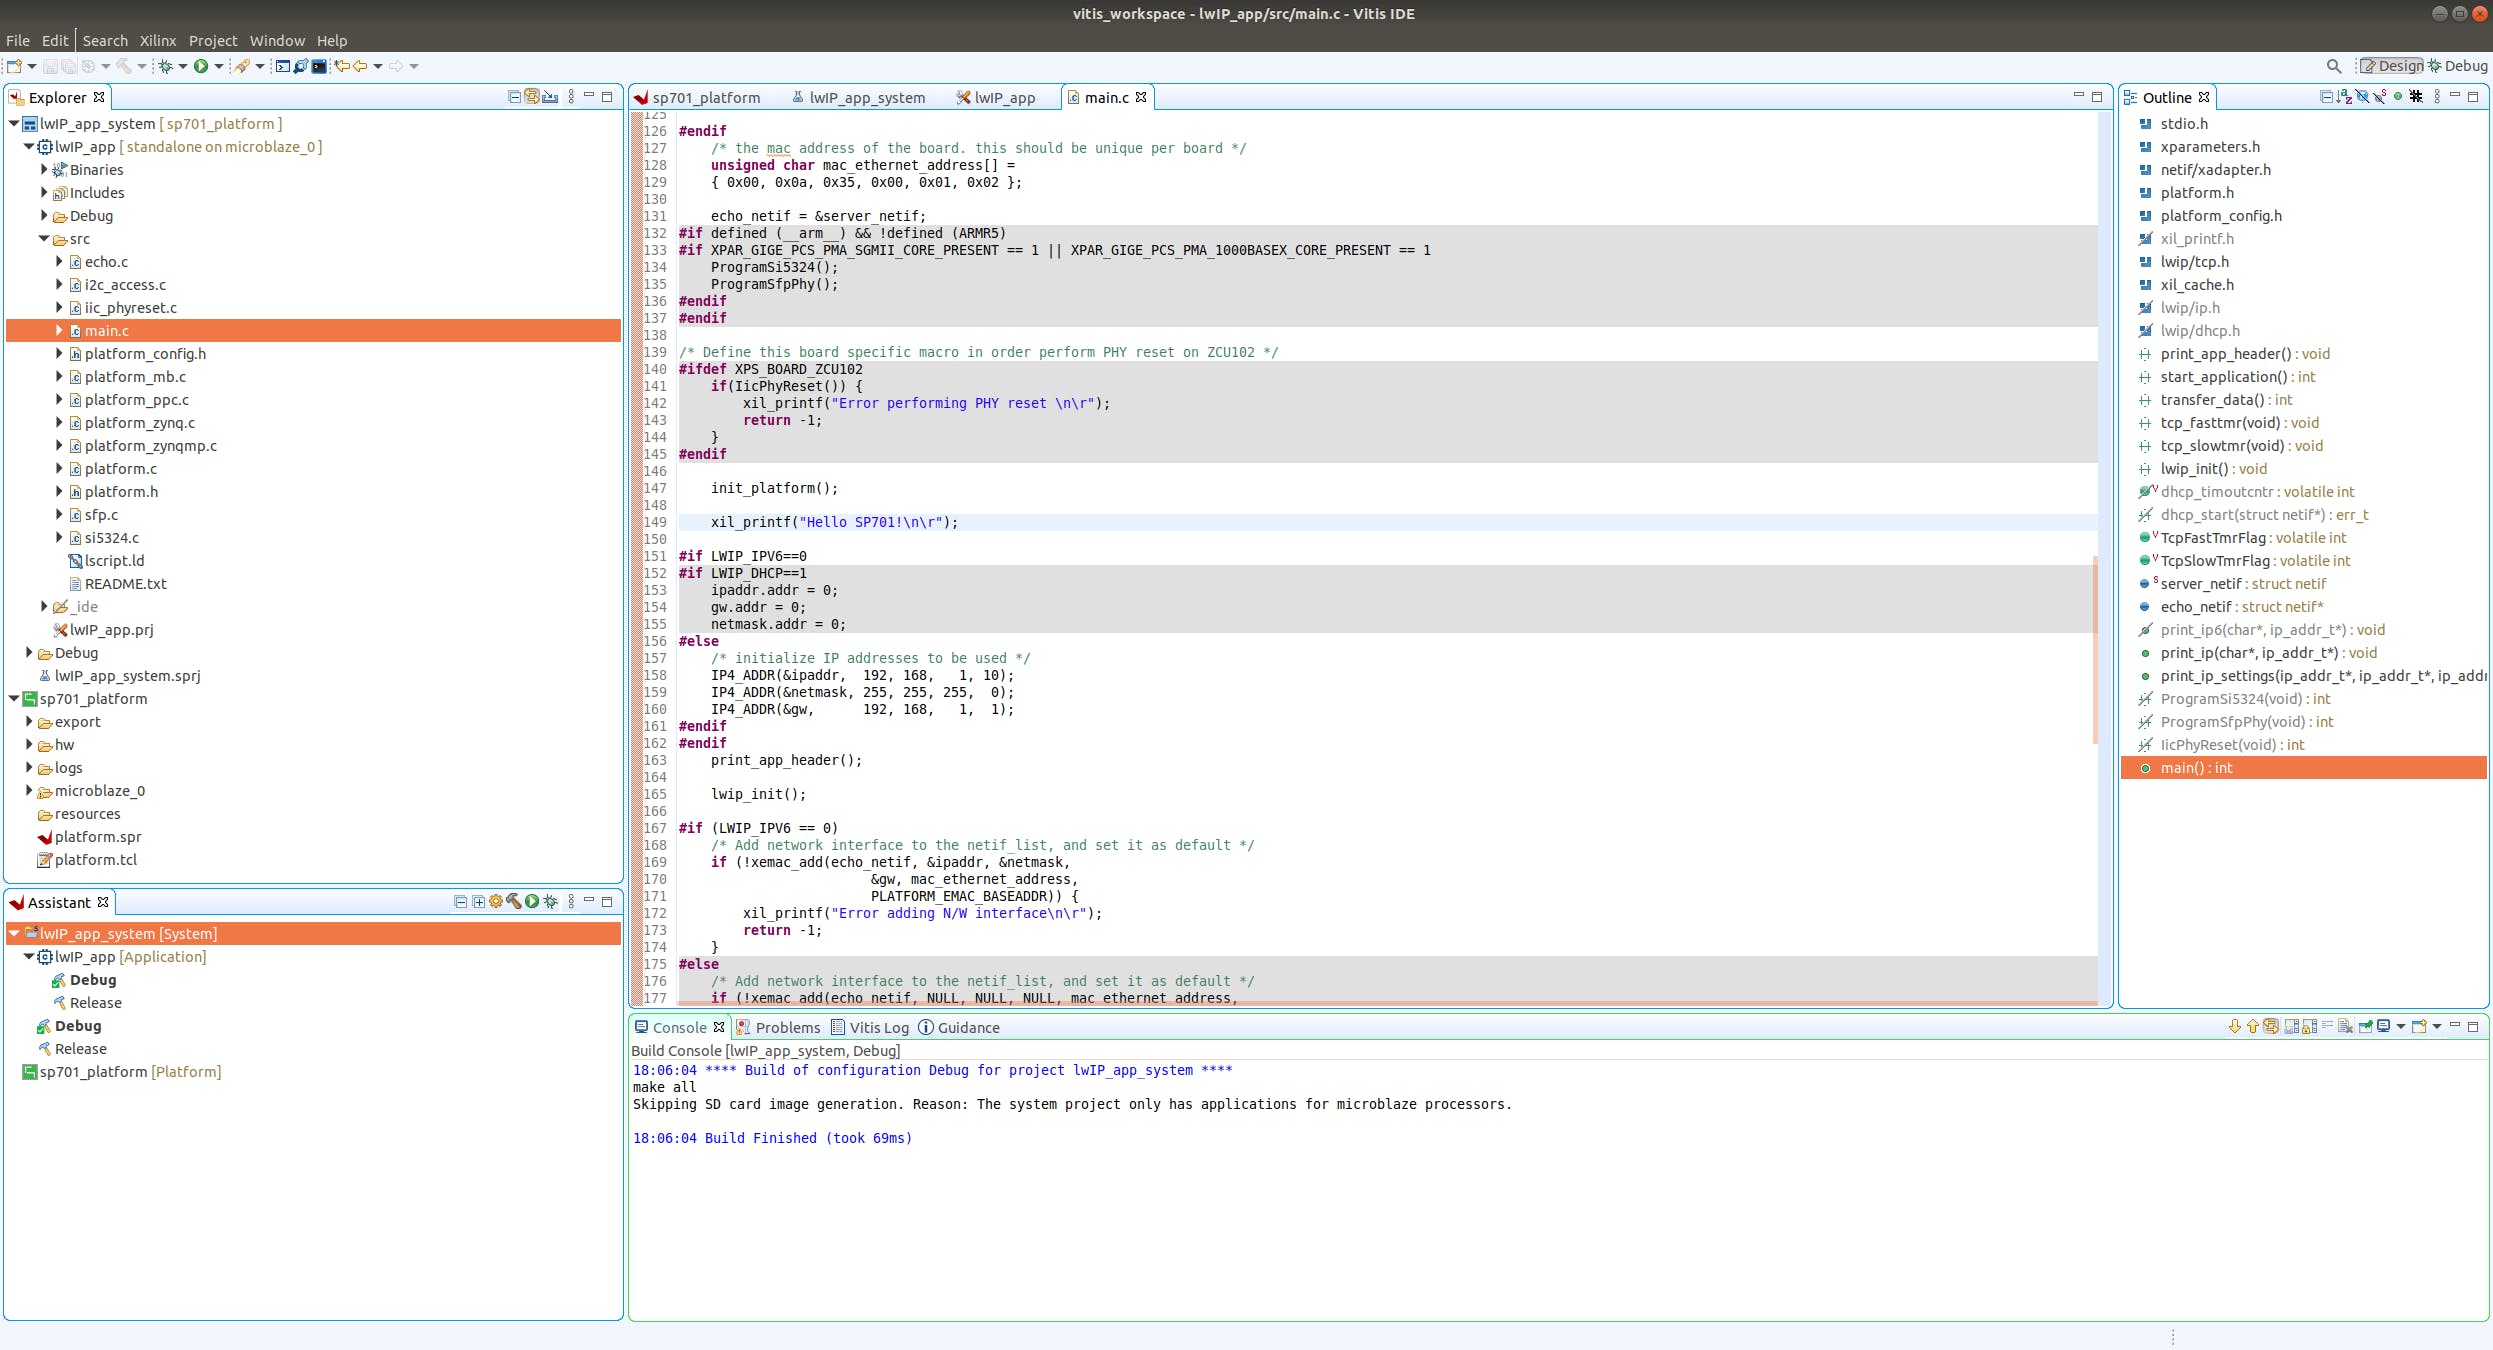Click the search magnifier icon at top right

tap(2334, 67)
